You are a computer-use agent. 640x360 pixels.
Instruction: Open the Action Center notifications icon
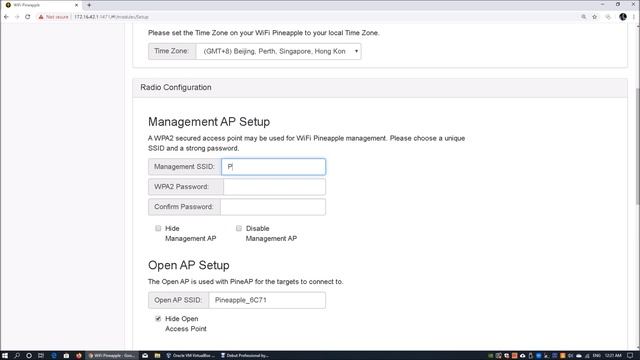(x=630, y=356)
